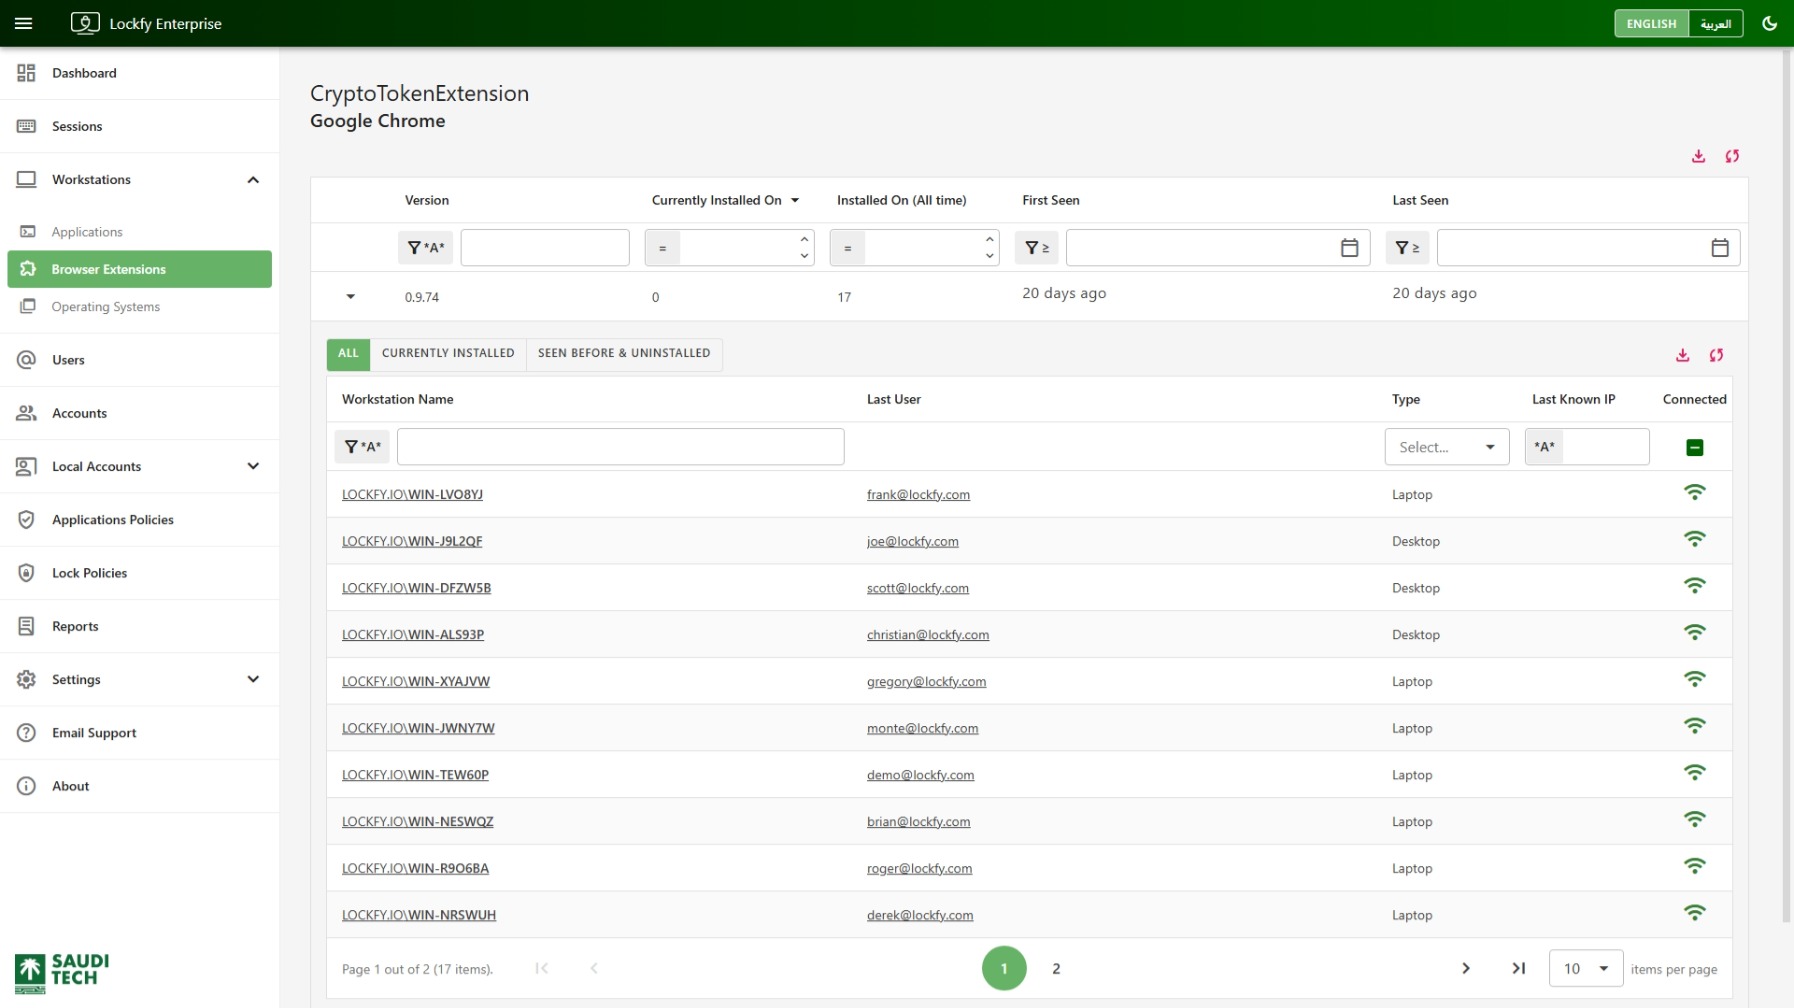
Task: Go to next page arrow
Action: (x=1466, y=969)
